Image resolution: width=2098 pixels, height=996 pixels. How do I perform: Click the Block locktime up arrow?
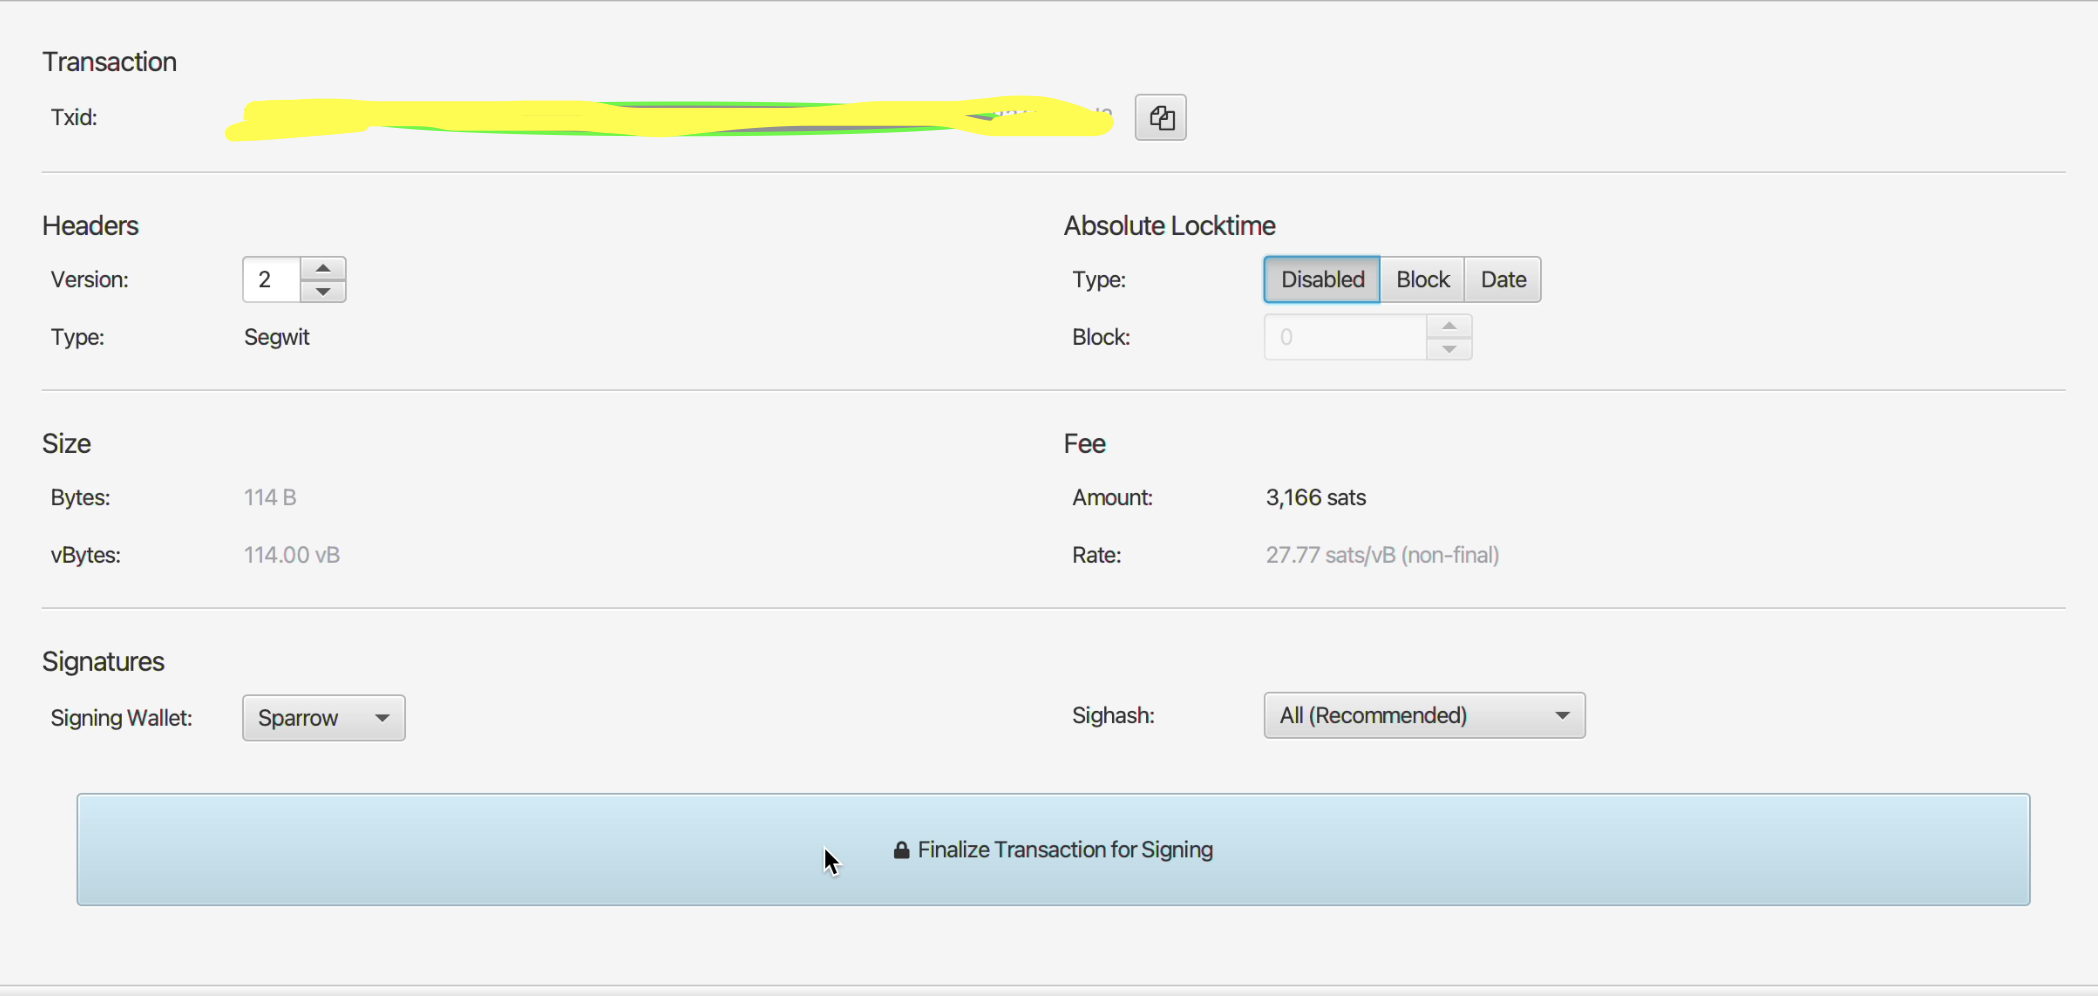point(1448,326)
